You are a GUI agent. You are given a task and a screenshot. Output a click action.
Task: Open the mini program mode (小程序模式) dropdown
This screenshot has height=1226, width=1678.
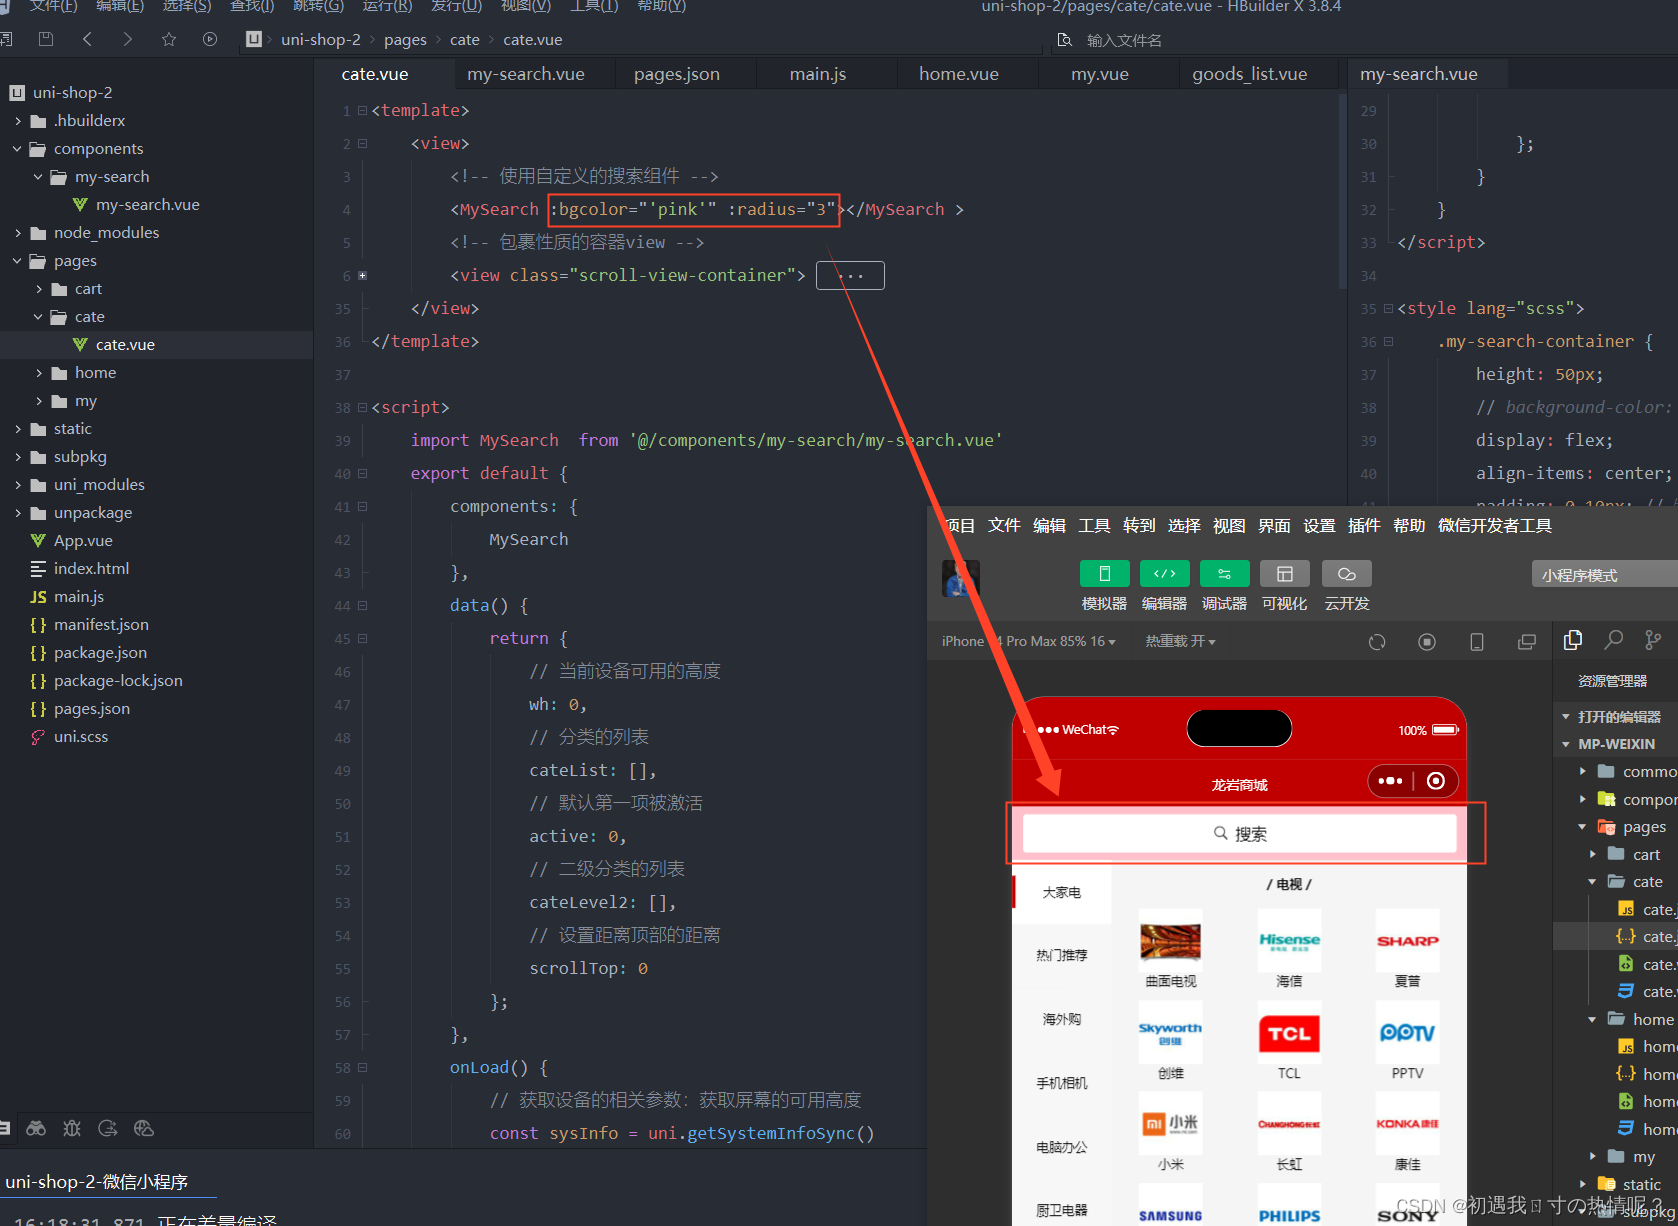tap(1604, 574)
